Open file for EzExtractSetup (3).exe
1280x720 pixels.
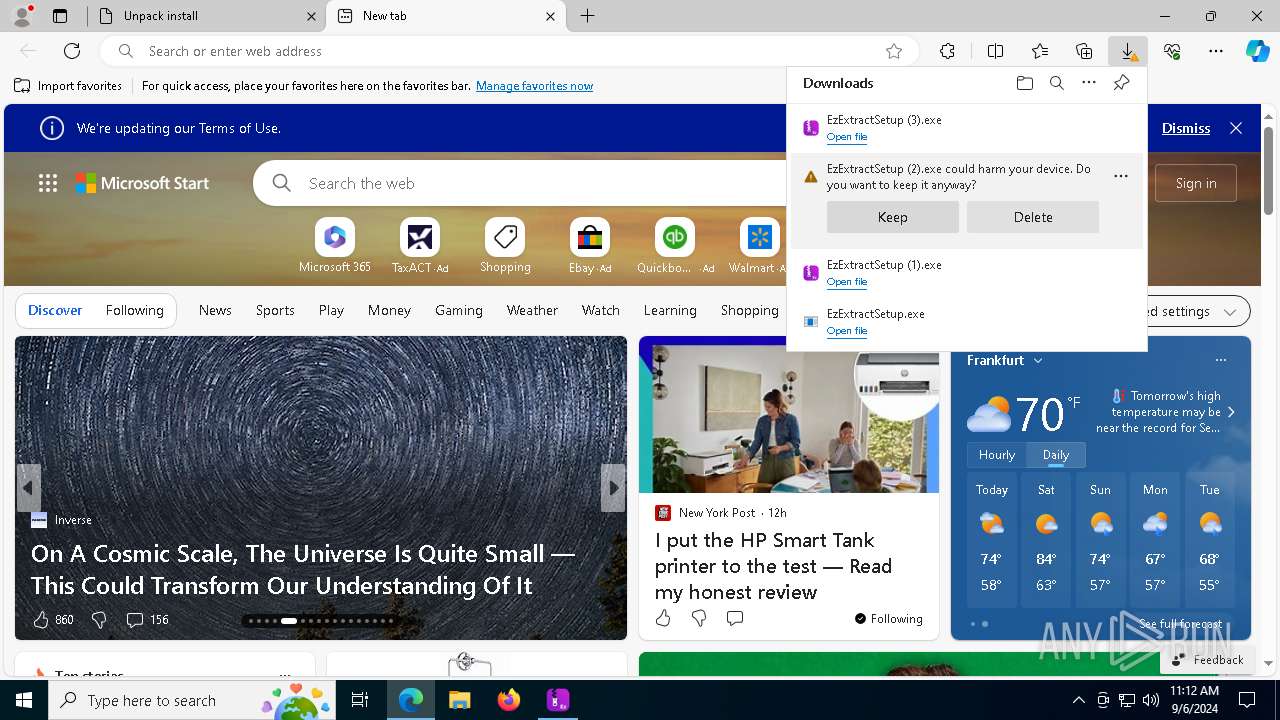coord(847,137)
